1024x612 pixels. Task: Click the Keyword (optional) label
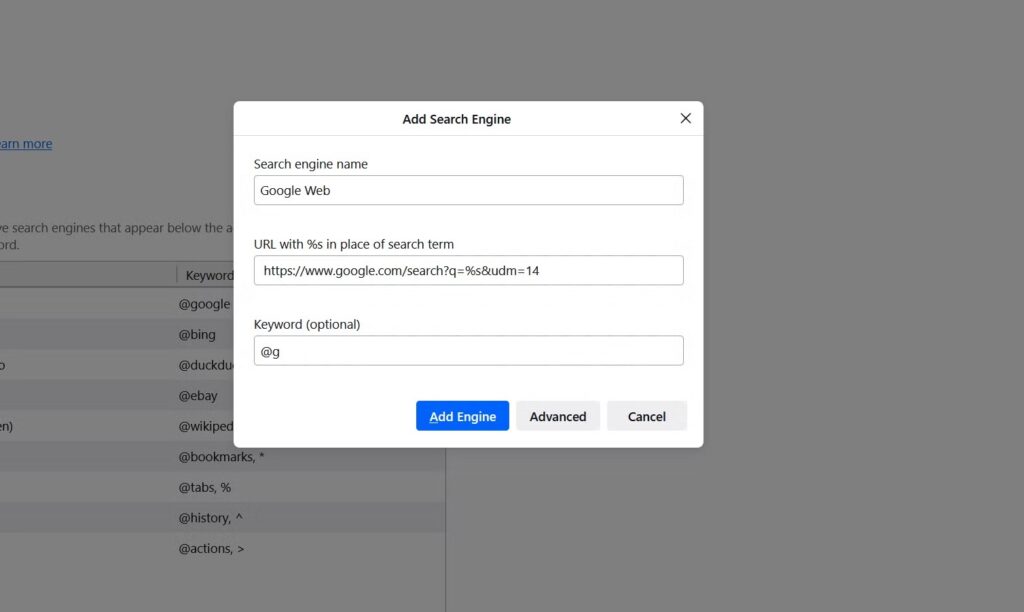307,324
